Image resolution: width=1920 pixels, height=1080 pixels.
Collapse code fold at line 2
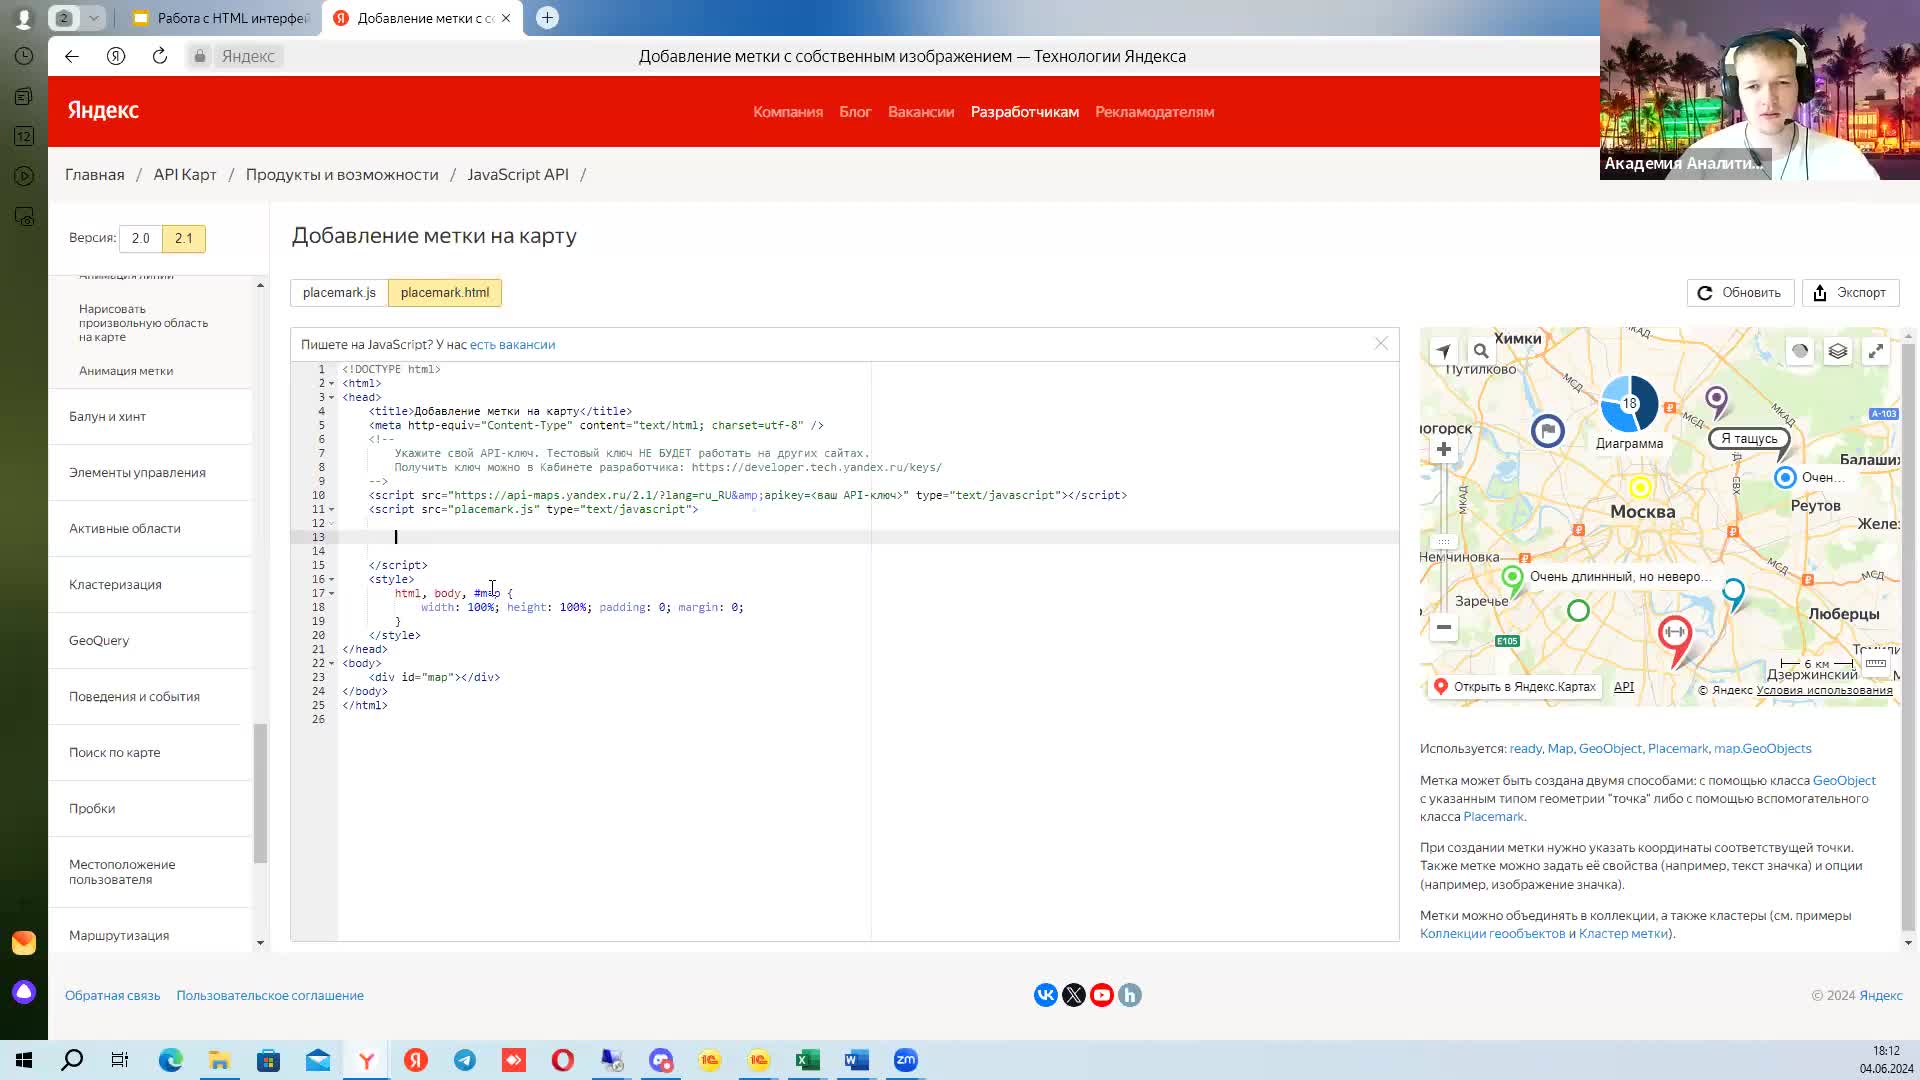tap(332, 384)
